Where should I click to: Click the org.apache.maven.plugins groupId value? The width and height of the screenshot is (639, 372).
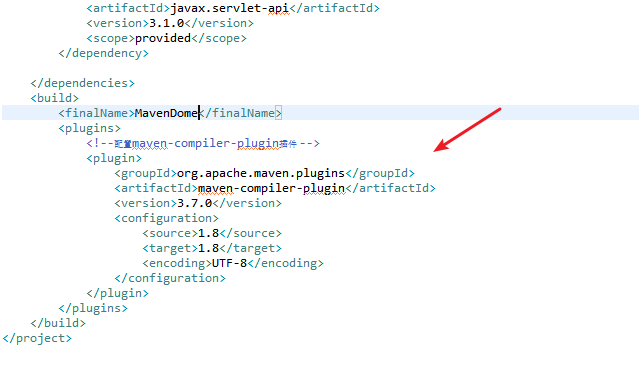[x=261, y=174]
